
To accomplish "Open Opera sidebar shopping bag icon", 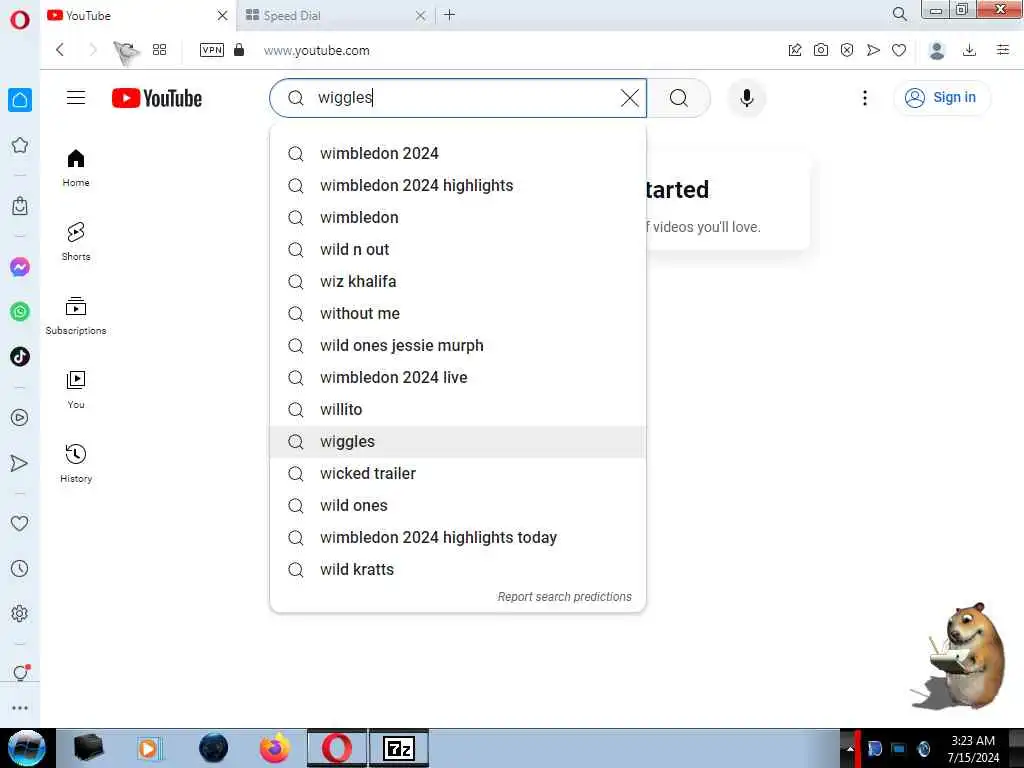I will pos(20,206).
